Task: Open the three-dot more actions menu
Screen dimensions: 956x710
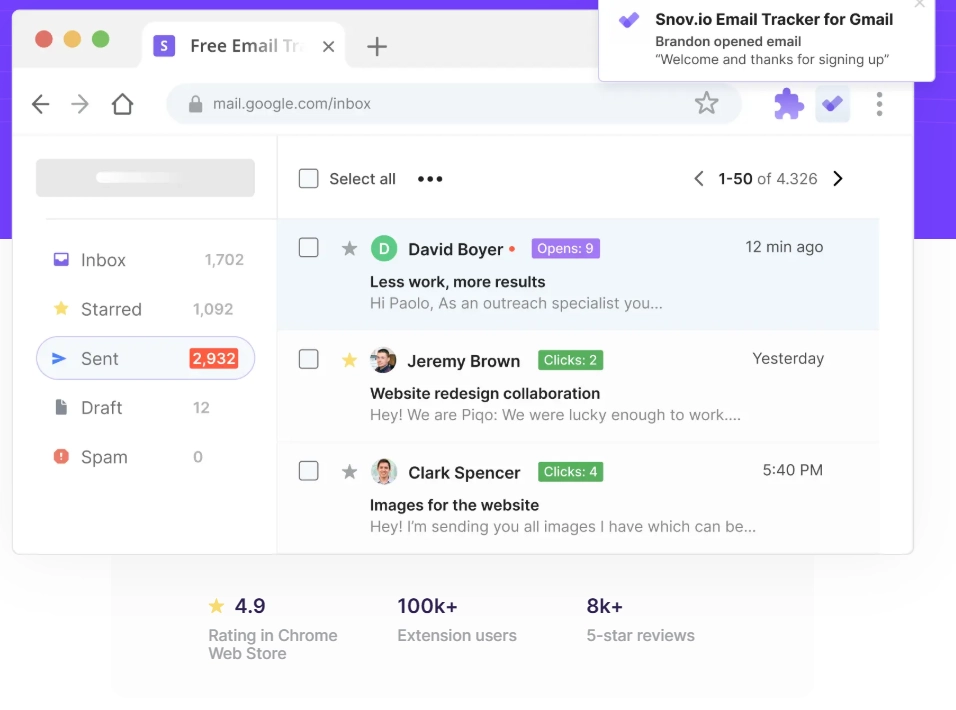Action: (x=430, y=179)
